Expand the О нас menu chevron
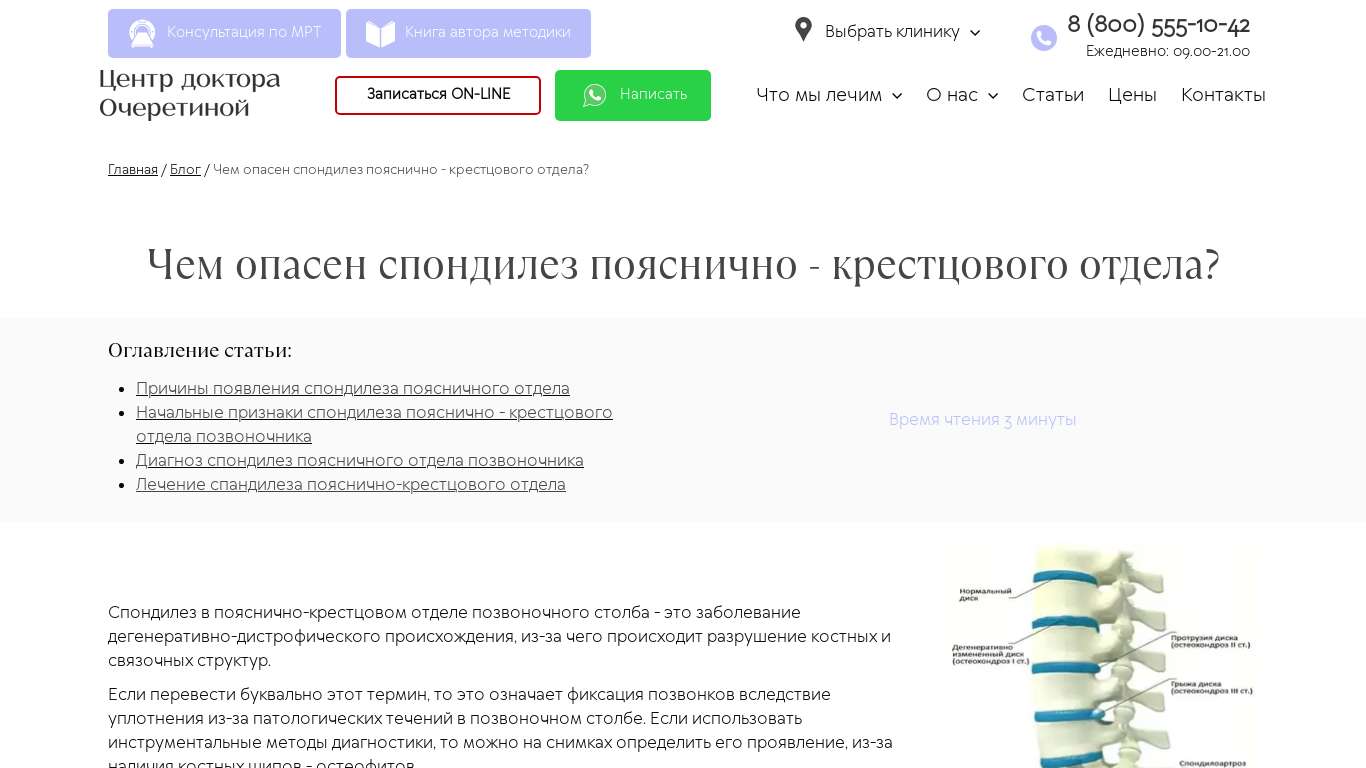This screenshot has height=768, width=1366. coord(993,96)
